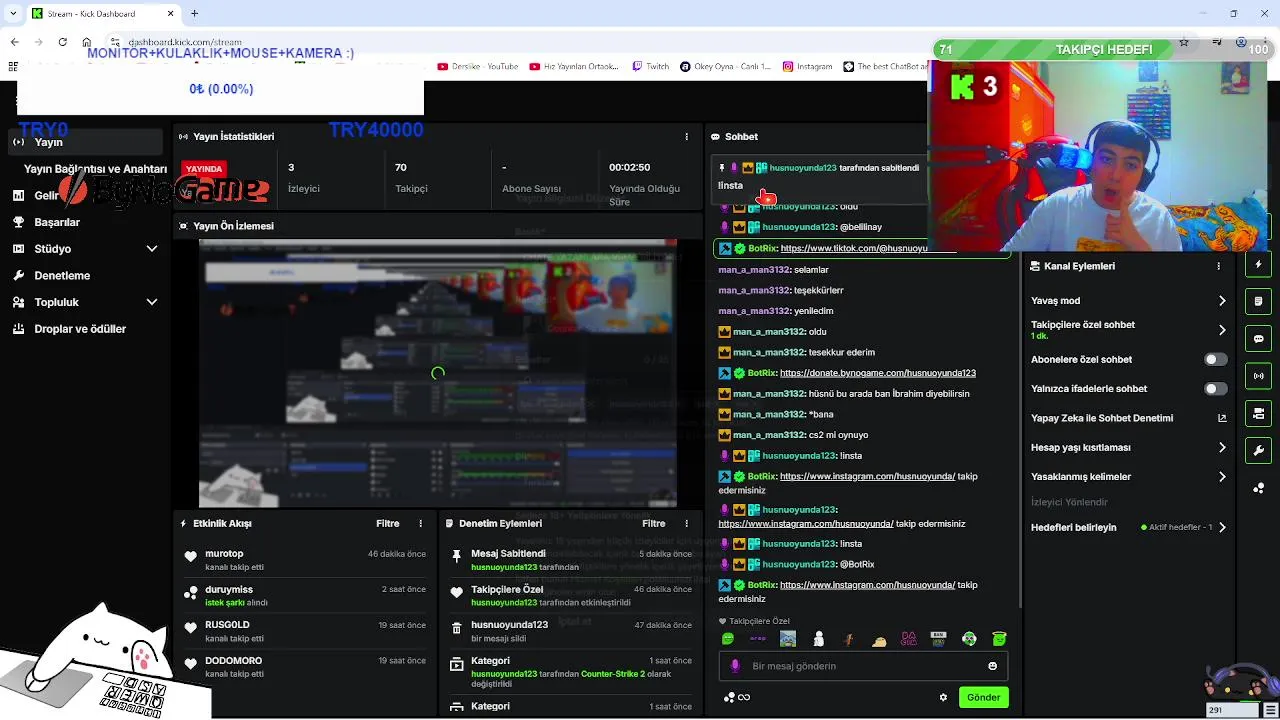Viewport: 1280px width, 720px height.
Task: Click Mesaj Sabitlendi moderation entry
Action: [571, 560]
